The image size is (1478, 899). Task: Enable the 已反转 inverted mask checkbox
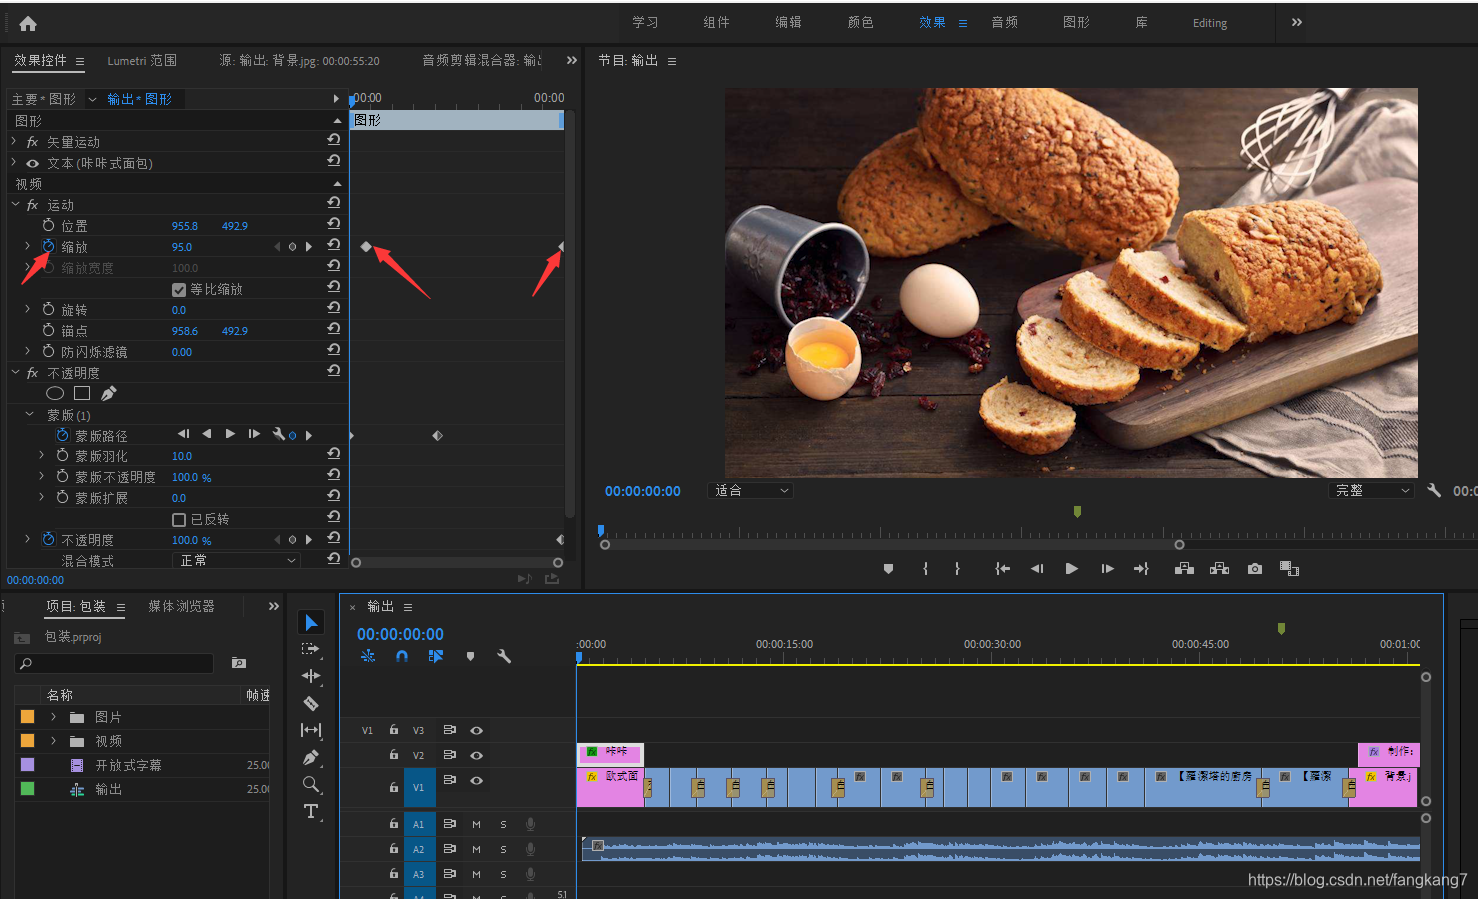pyautogui.click(x=179, y=520)
